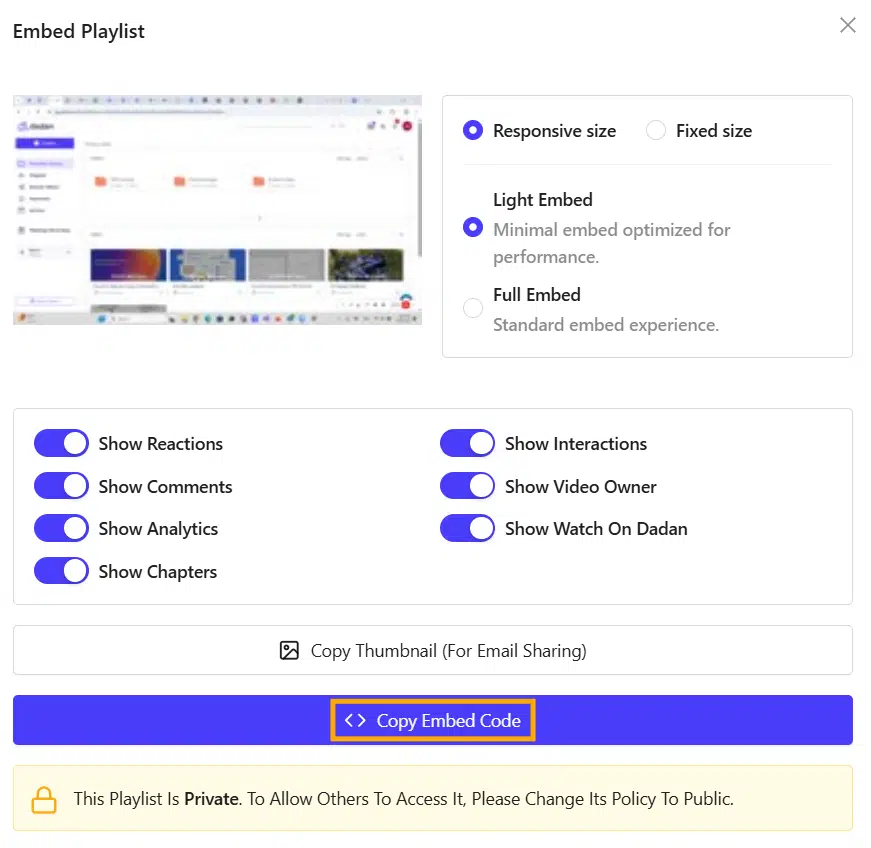Toggle Show Watch On Dadan off
Screen dimensions: 871x848
click(x=467, y=529)
